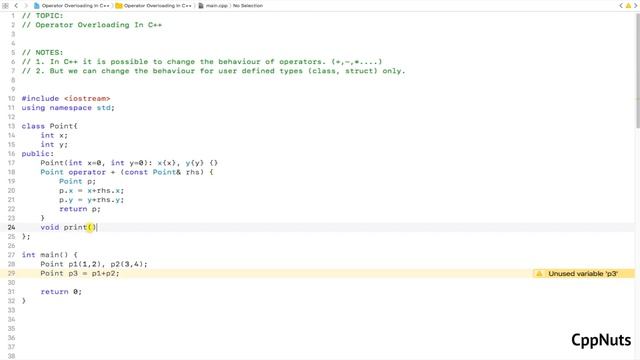This screenshot has height=360, width=640.
Task: Click 'p.y = y+rhs.y;' statement
Action: click(91, 200)
